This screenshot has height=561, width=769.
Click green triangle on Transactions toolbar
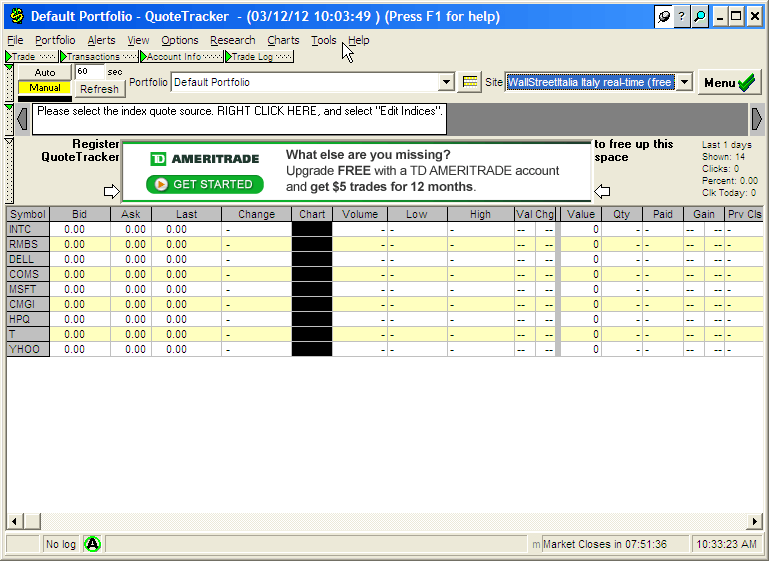[x=63, y=56]
